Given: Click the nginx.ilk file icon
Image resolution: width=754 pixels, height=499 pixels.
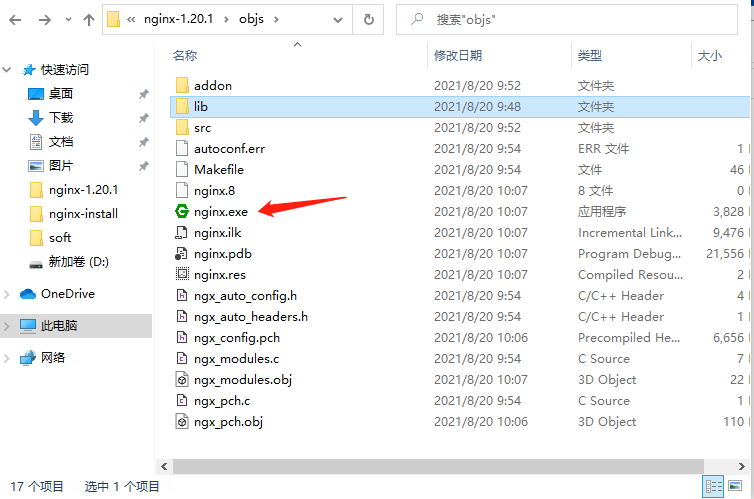Looking at the screenshot, I should click(x=182, y=233).
